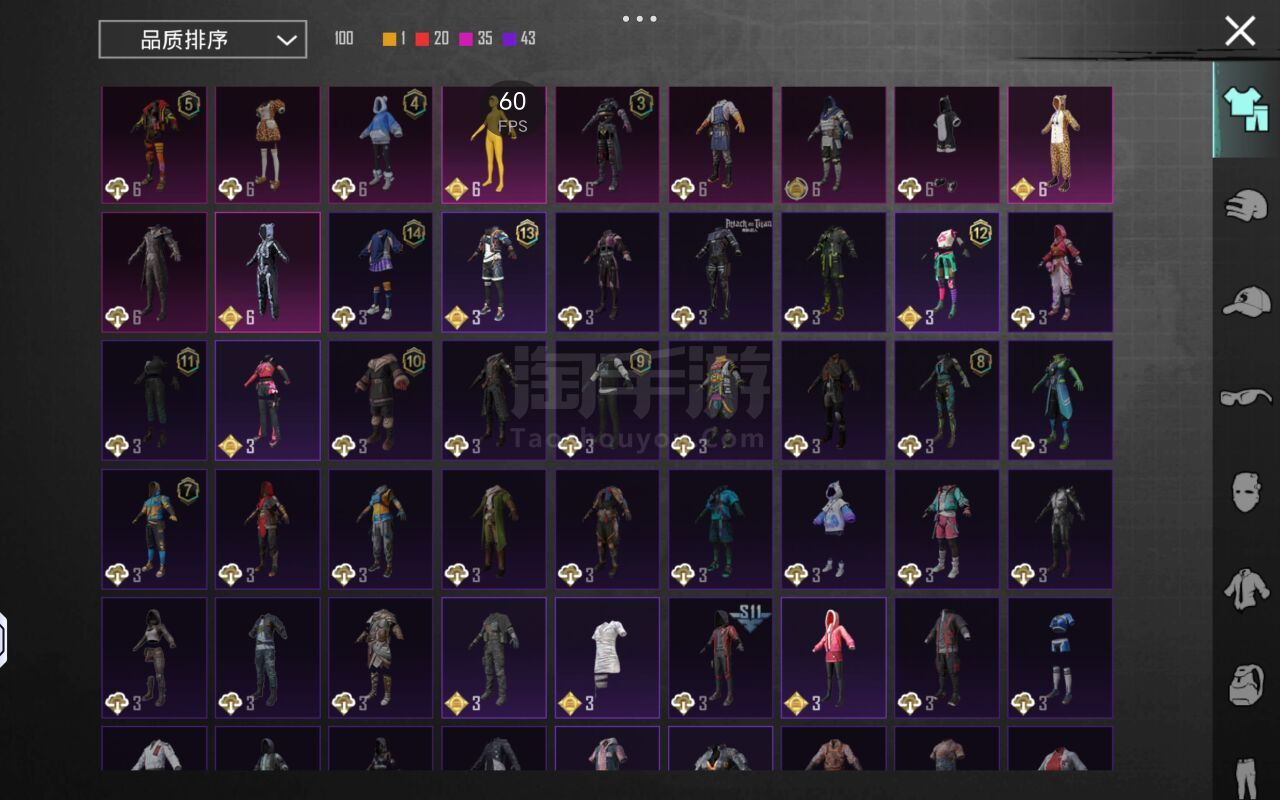This screenshot has width=1280, height=800.
Task: Select the outfit with badge 9
Action: click(607, 400)
